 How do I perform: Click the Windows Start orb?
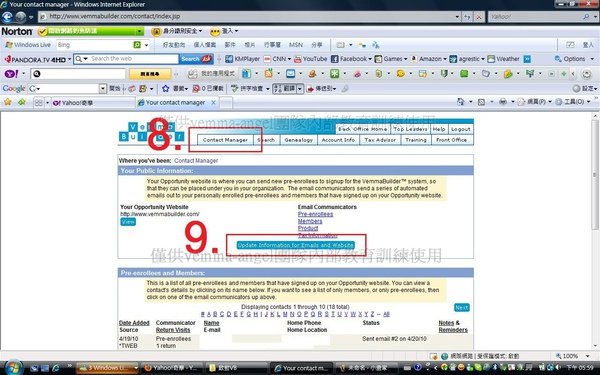[14, 368]
